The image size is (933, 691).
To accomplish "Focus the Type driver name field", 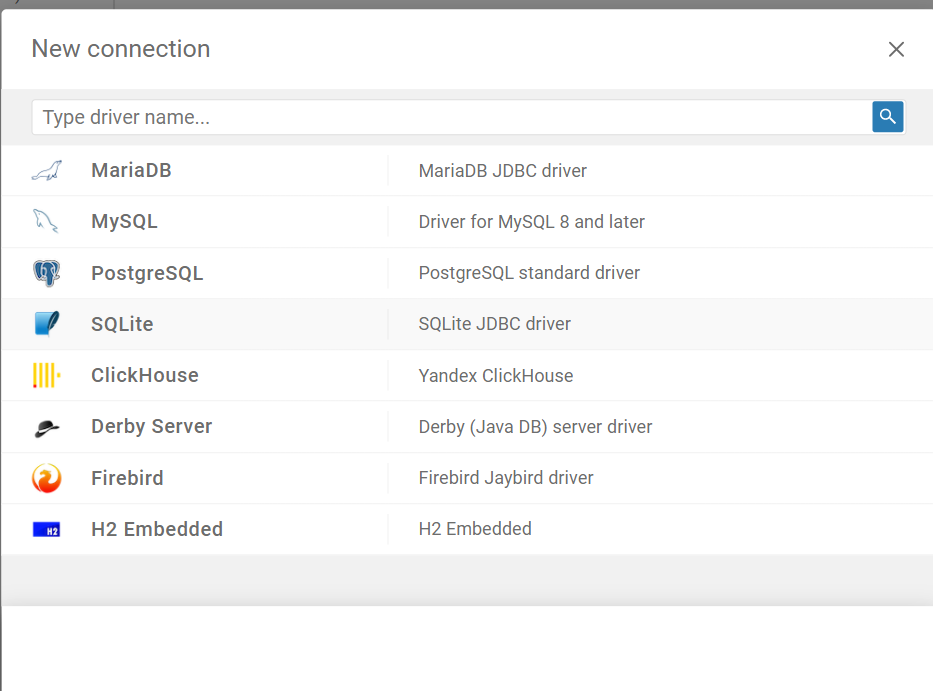I will (452, 117).
